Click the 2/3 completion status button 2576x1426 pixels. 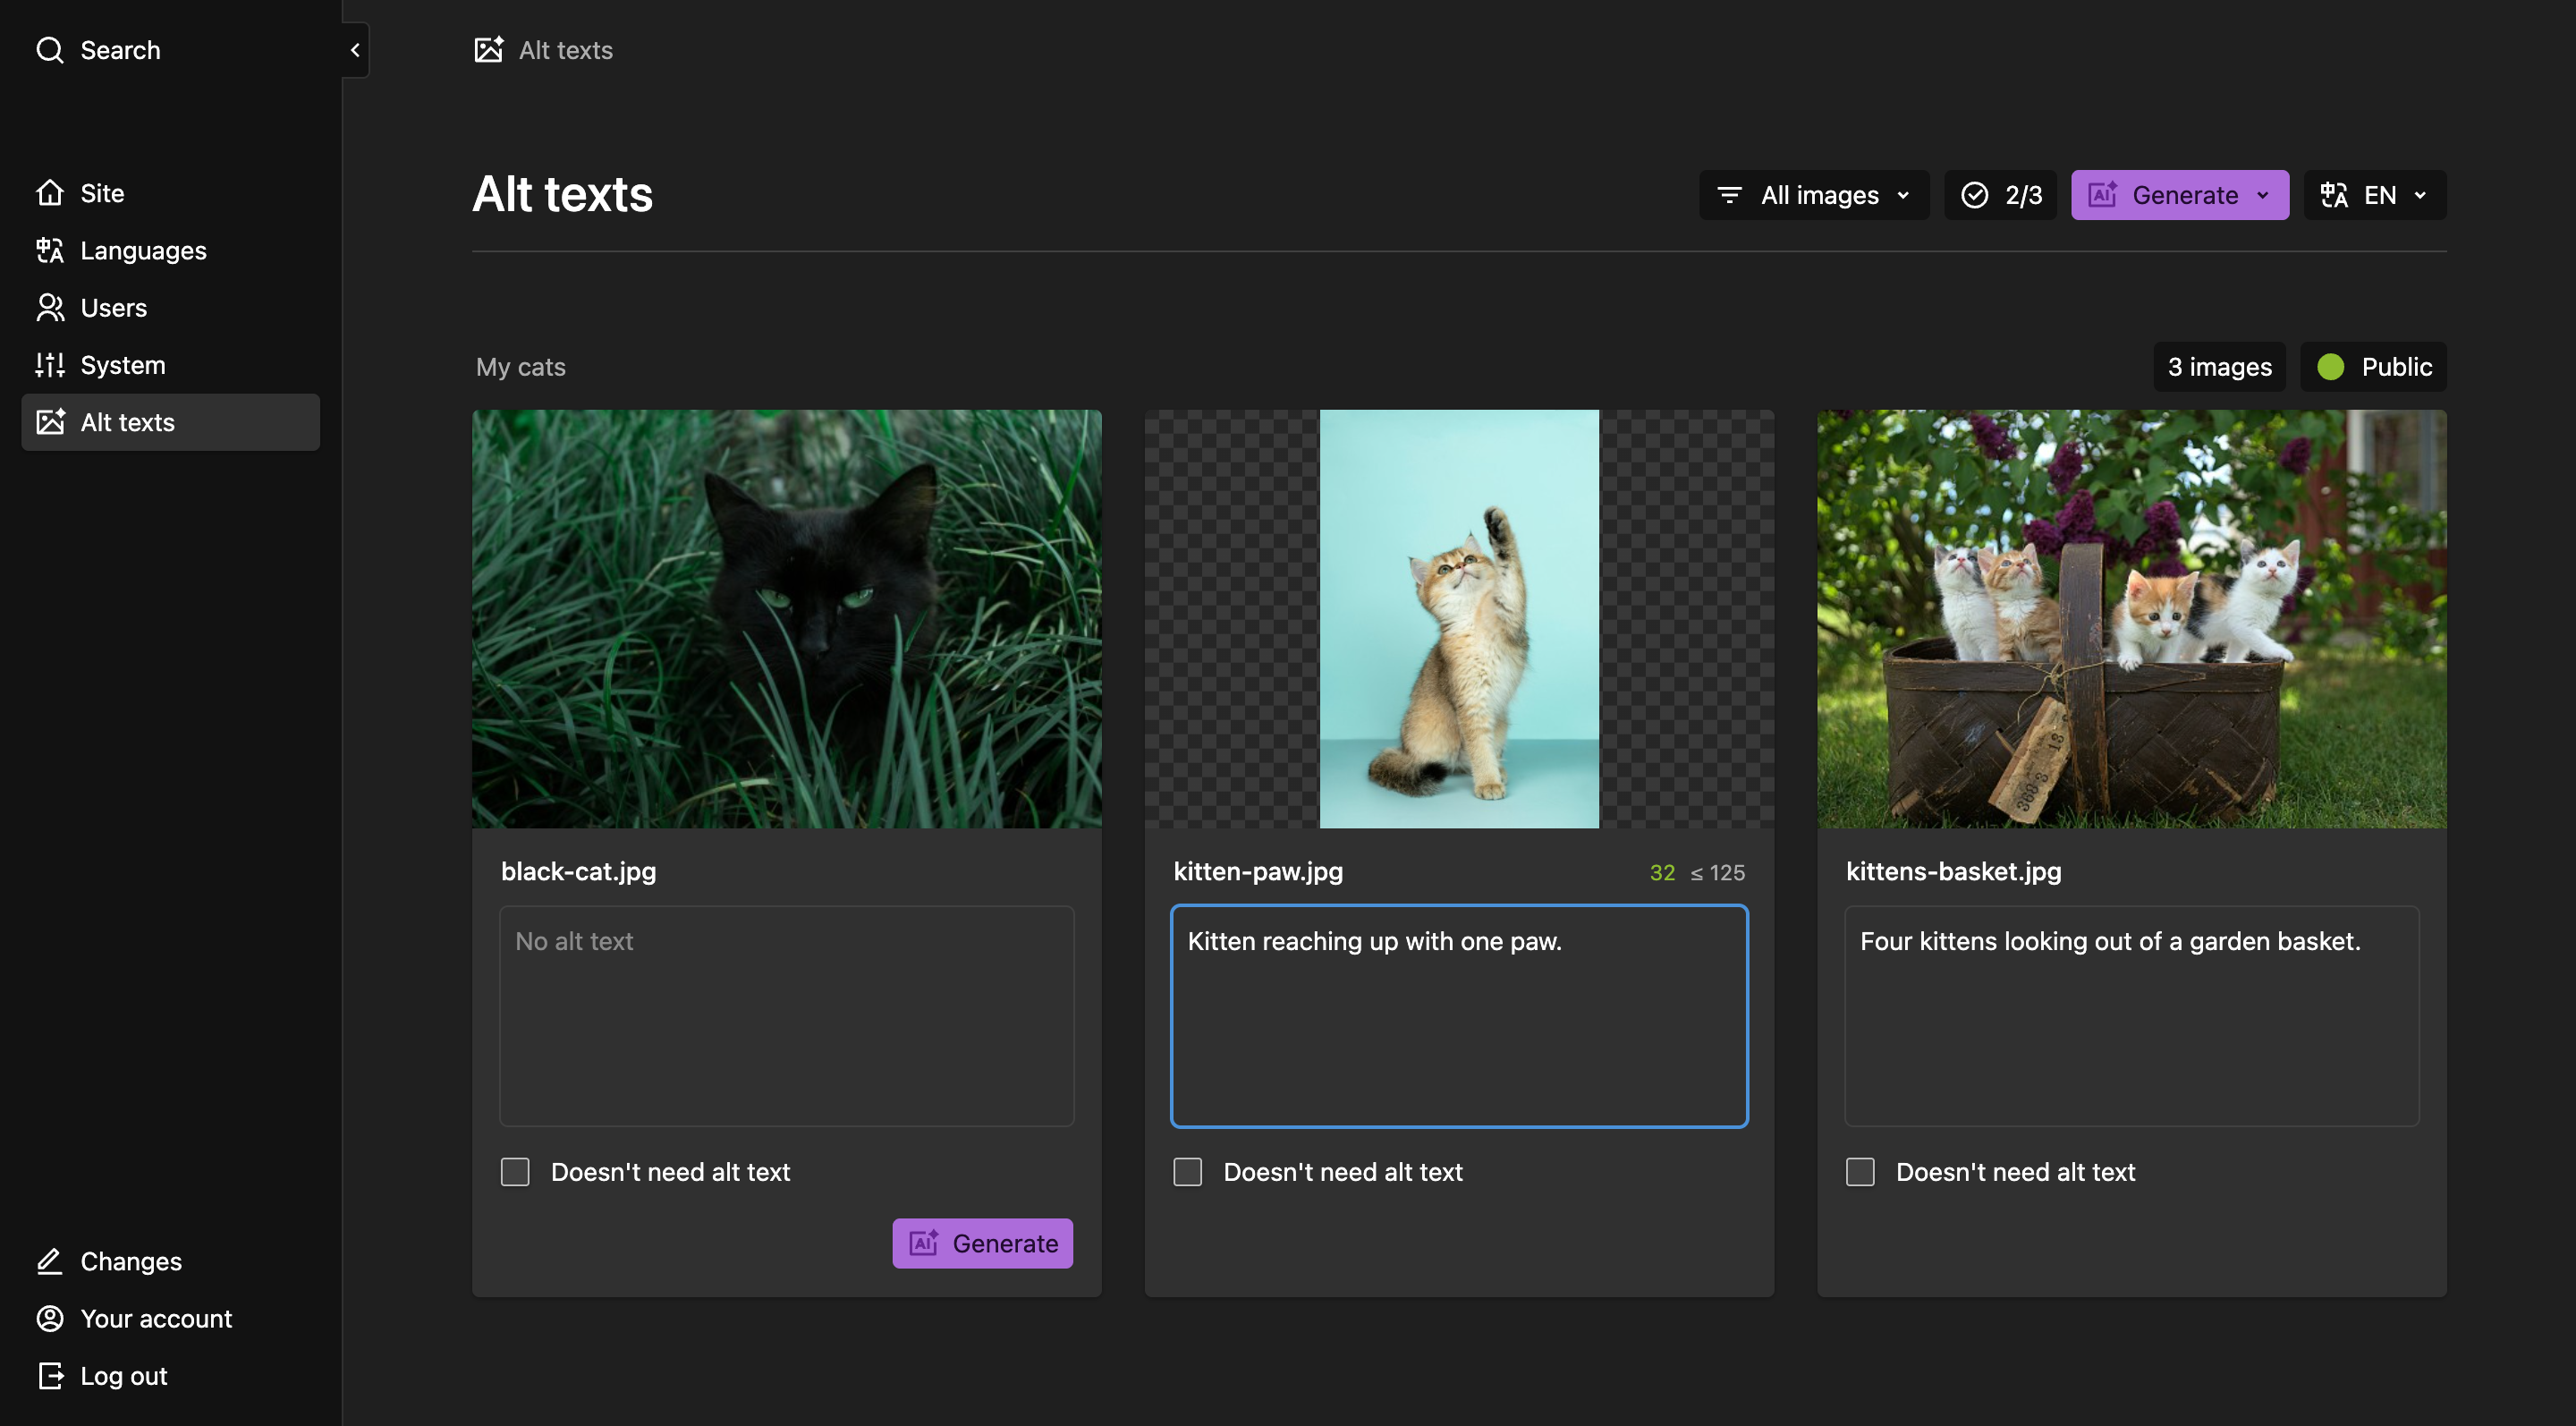(x=2000, y=195)
